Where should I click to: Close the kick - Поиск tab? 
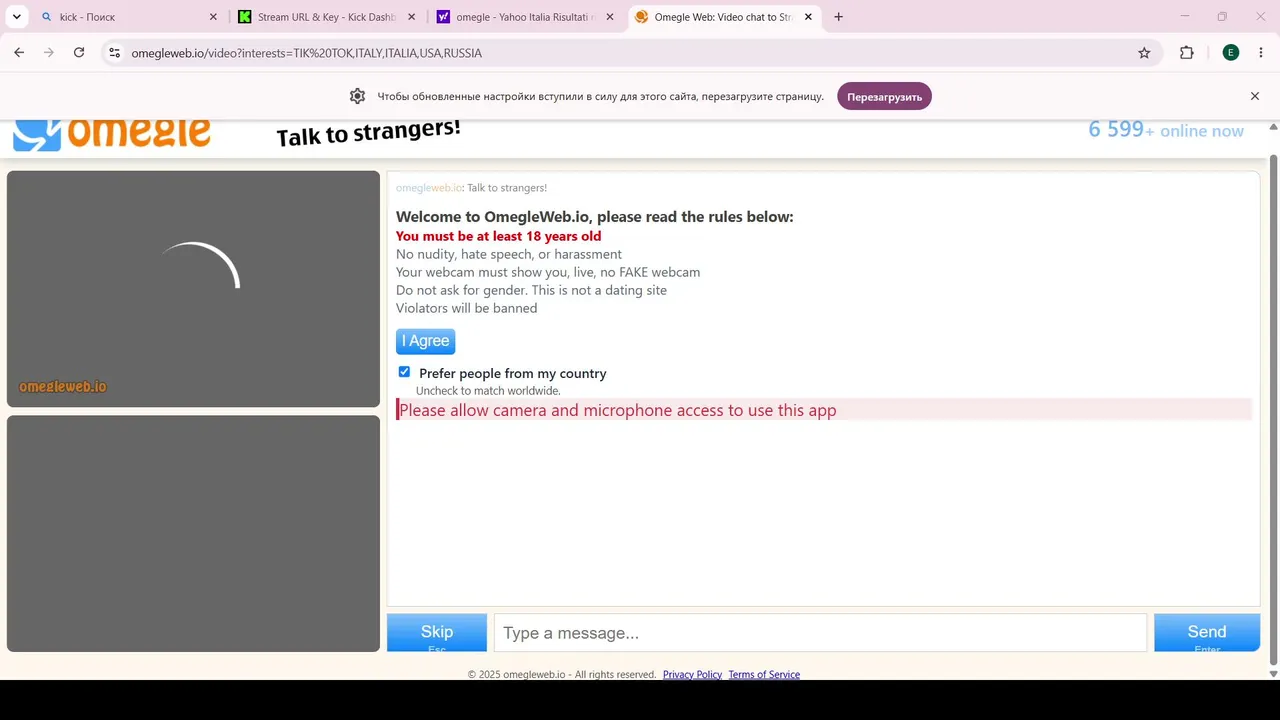pos(213,17)
